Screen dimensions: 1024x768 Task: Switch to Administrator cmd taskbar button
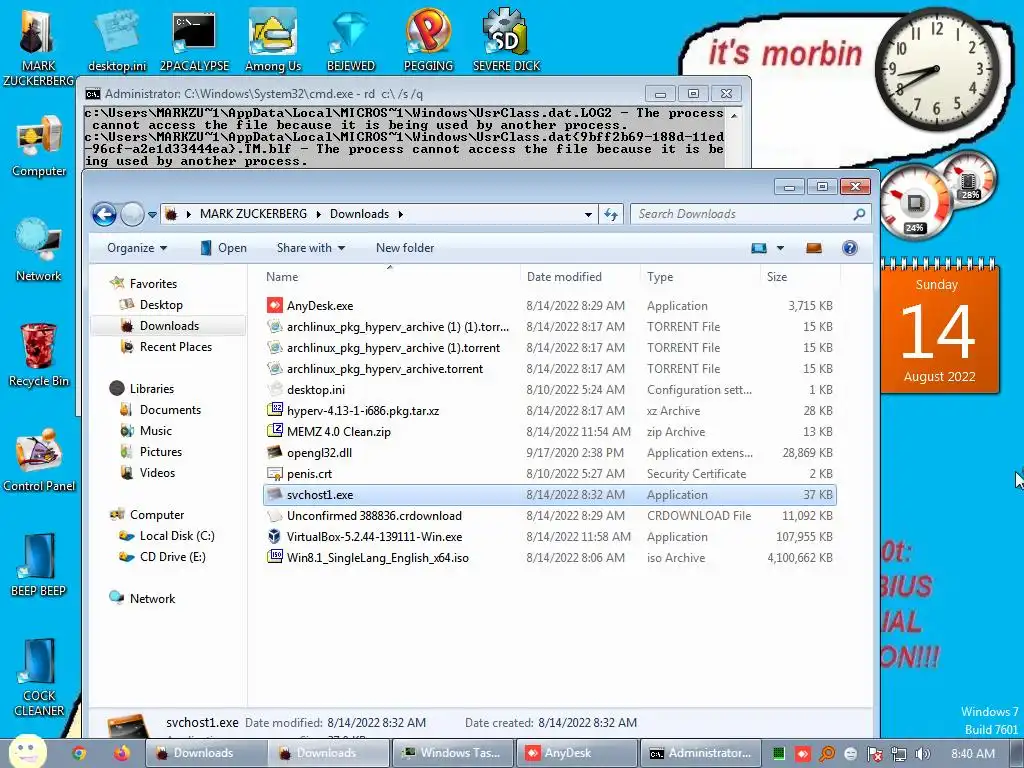(x=700, y=753)
